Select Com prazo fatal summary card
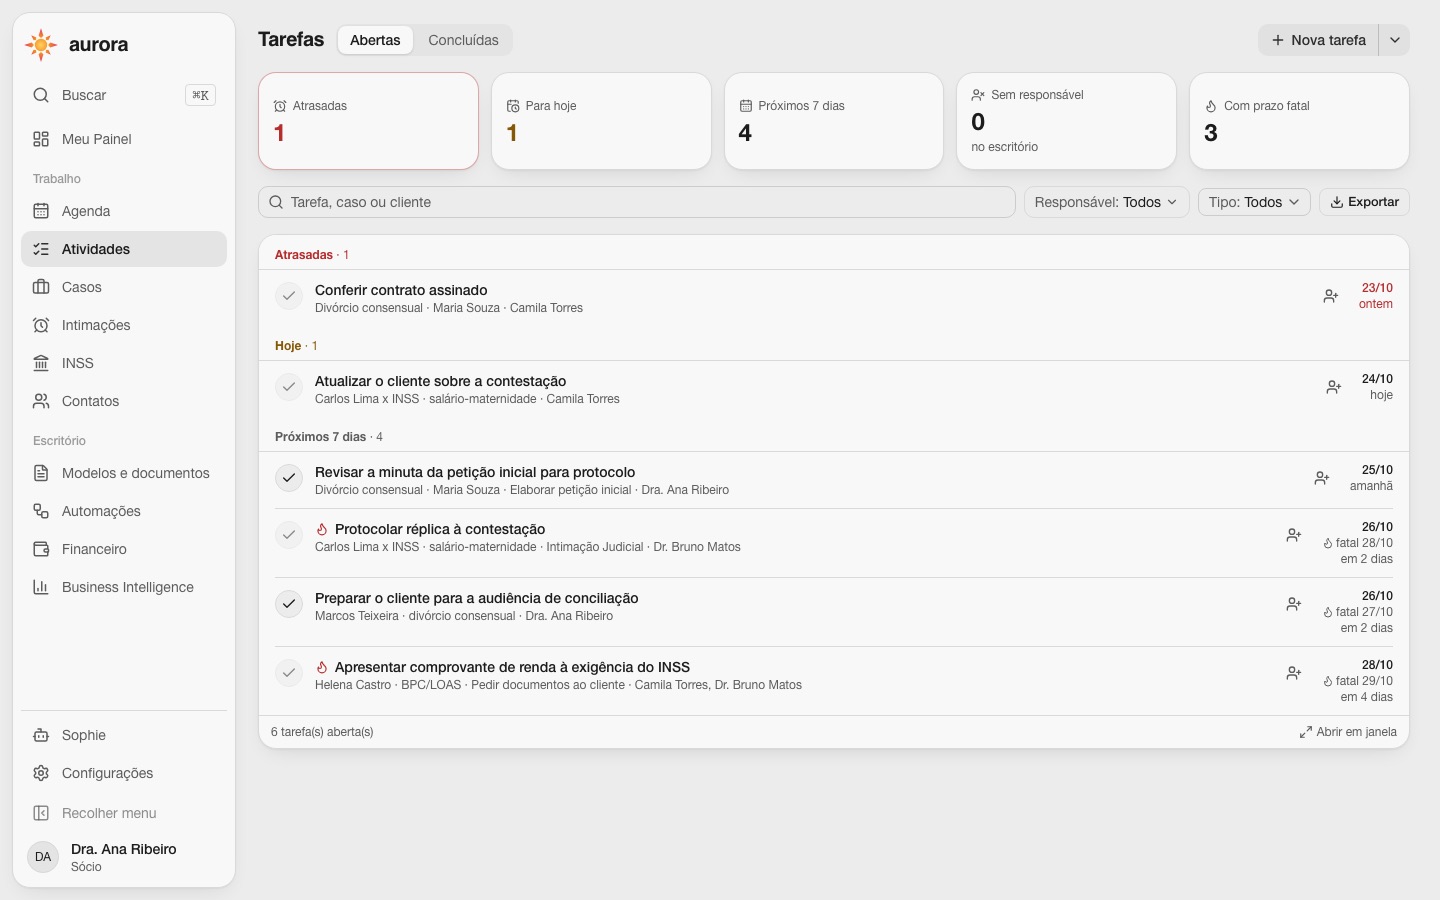The width and height of the screenshot is (1440, 900). pos(1299,121)
